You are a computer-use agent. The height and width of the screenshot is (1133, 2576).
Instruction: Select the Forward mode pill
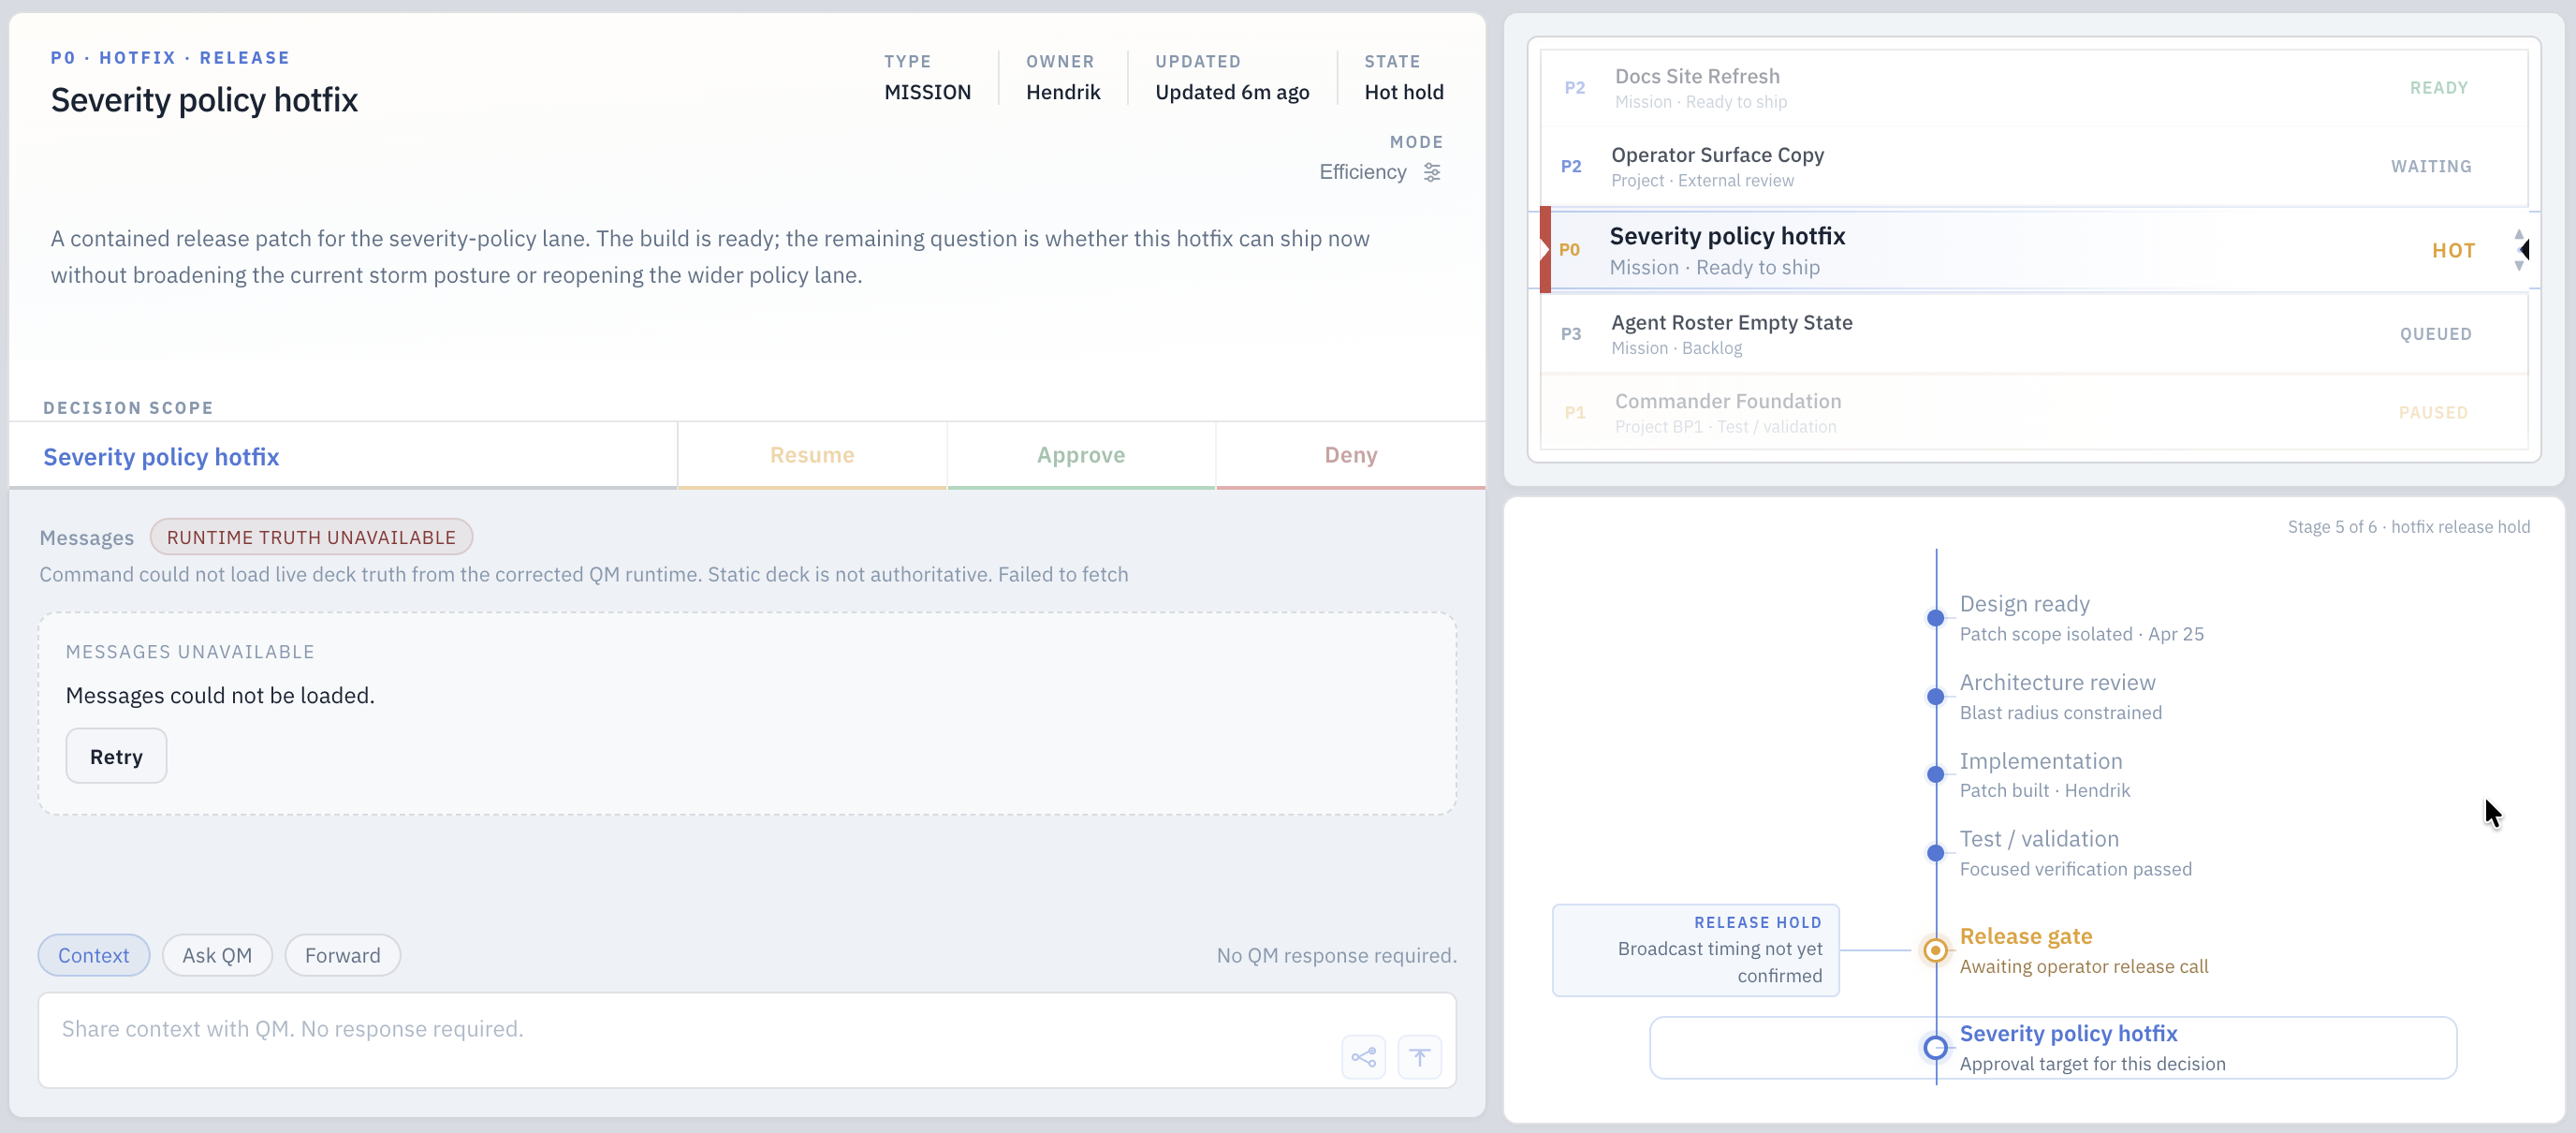342,955
